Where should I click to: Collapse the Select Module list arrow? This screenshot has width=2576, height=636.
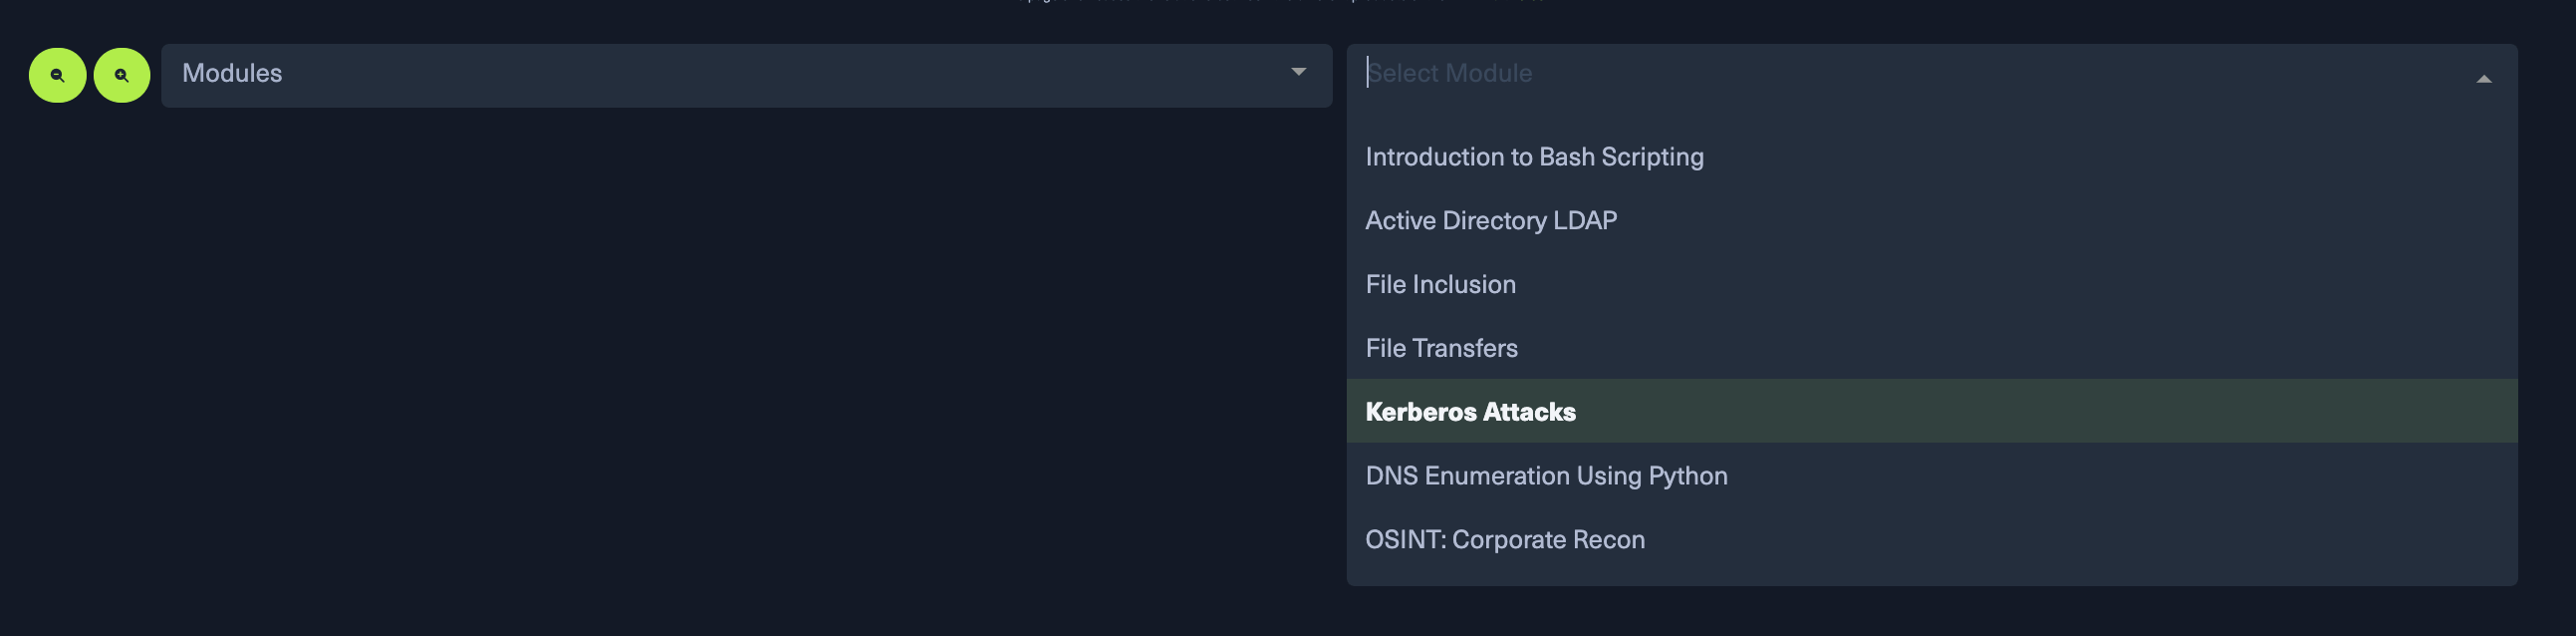2483,78
